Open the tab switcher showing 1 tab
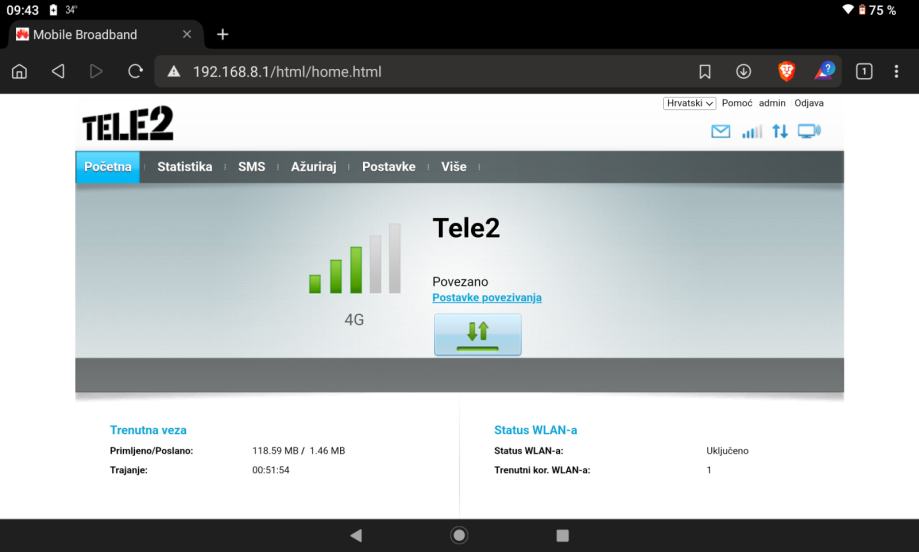The height and width of the screenshot is (552, 919). pyautogui.click(x=864, y=71)
